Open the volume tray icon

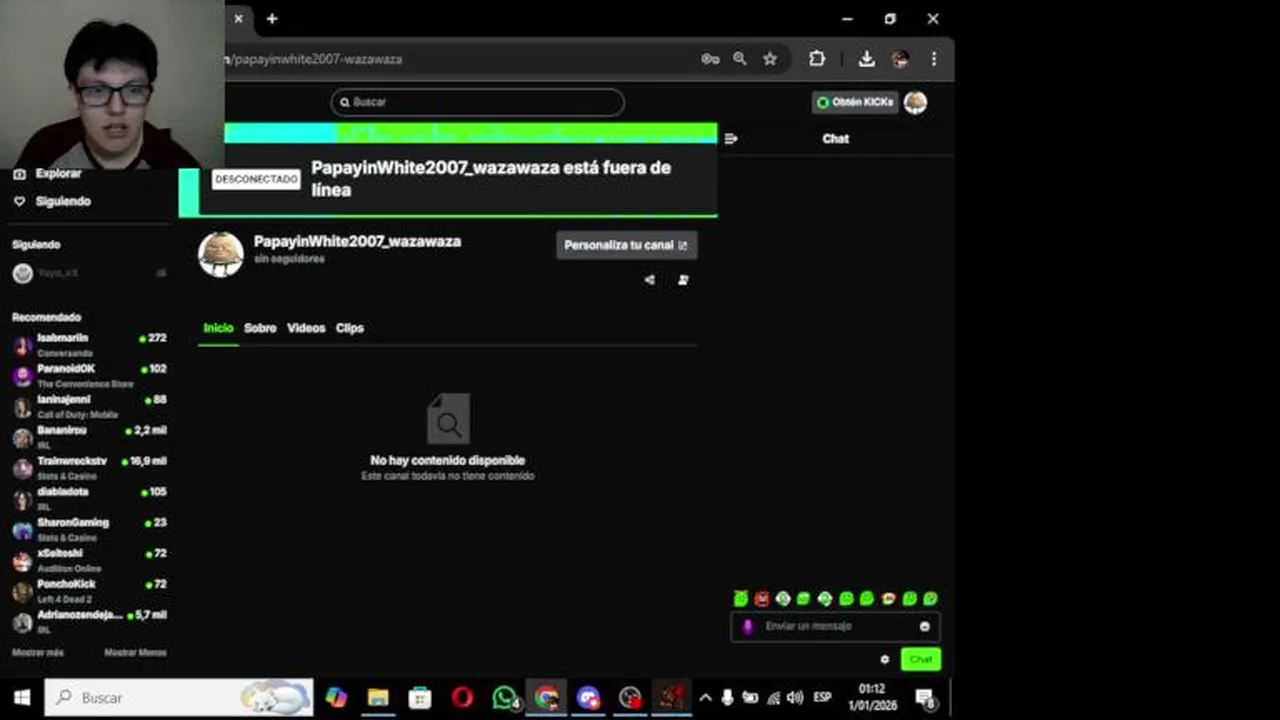tap(795, 697)
